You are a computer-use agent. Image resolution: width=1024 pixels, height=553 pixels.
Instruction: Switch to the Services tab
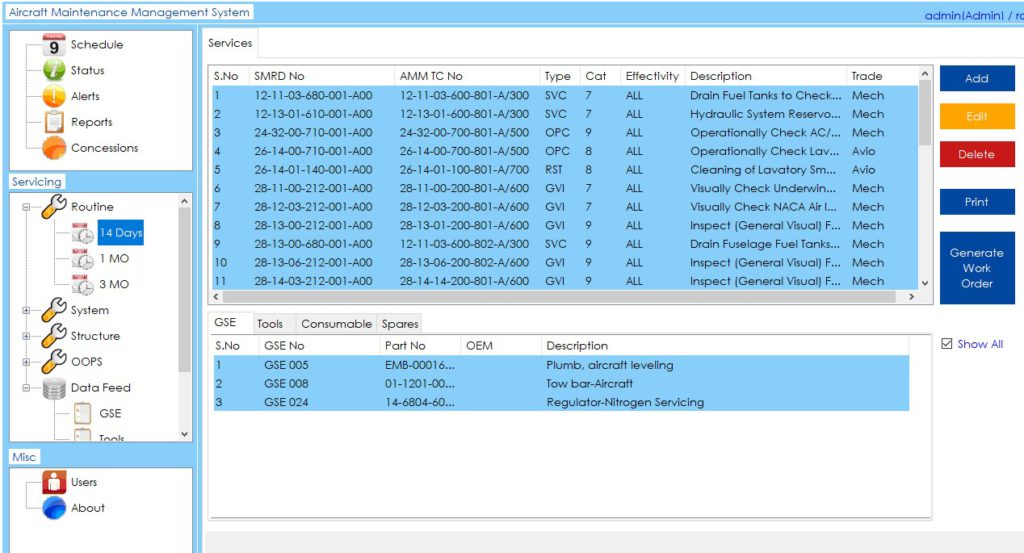click(230, 43)
